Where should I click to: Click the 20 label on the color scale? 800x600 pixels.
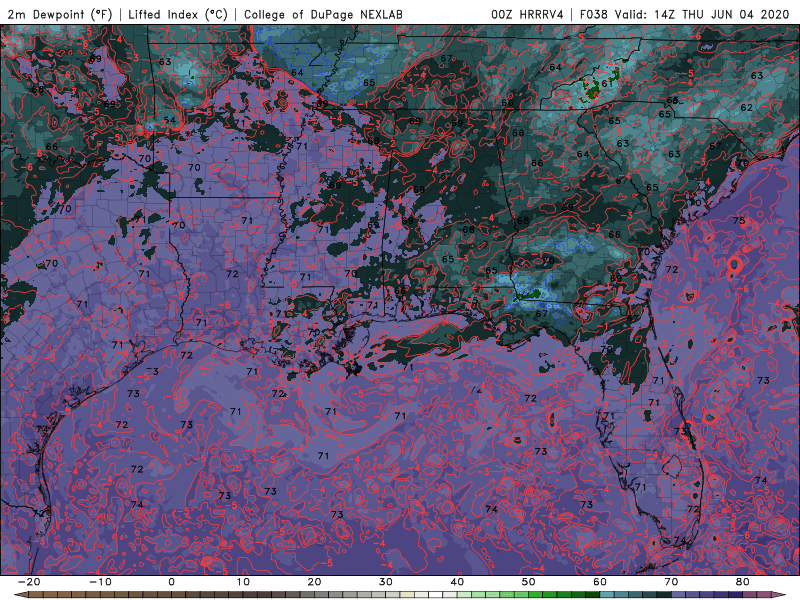[x=314, y=582]
